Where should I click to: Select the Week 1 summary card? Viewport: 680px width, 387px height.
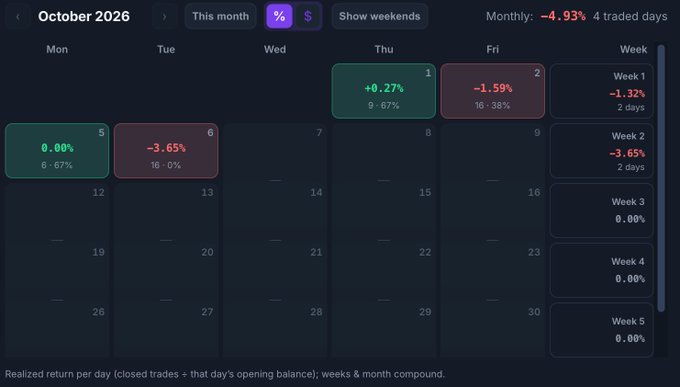click(602, 91)
